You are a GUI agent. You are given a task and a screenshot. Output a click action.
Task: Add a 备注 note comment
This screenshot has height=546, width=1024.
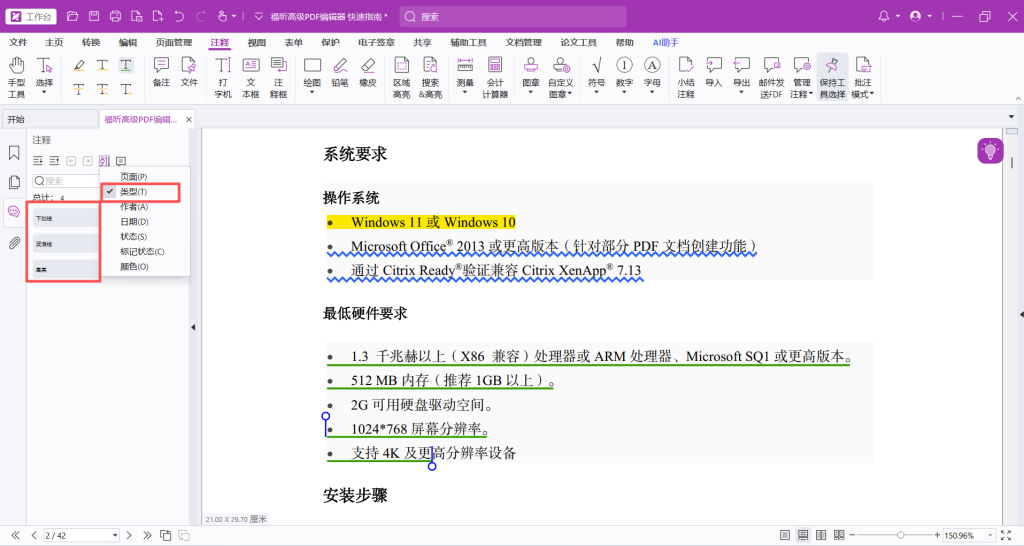161,71
